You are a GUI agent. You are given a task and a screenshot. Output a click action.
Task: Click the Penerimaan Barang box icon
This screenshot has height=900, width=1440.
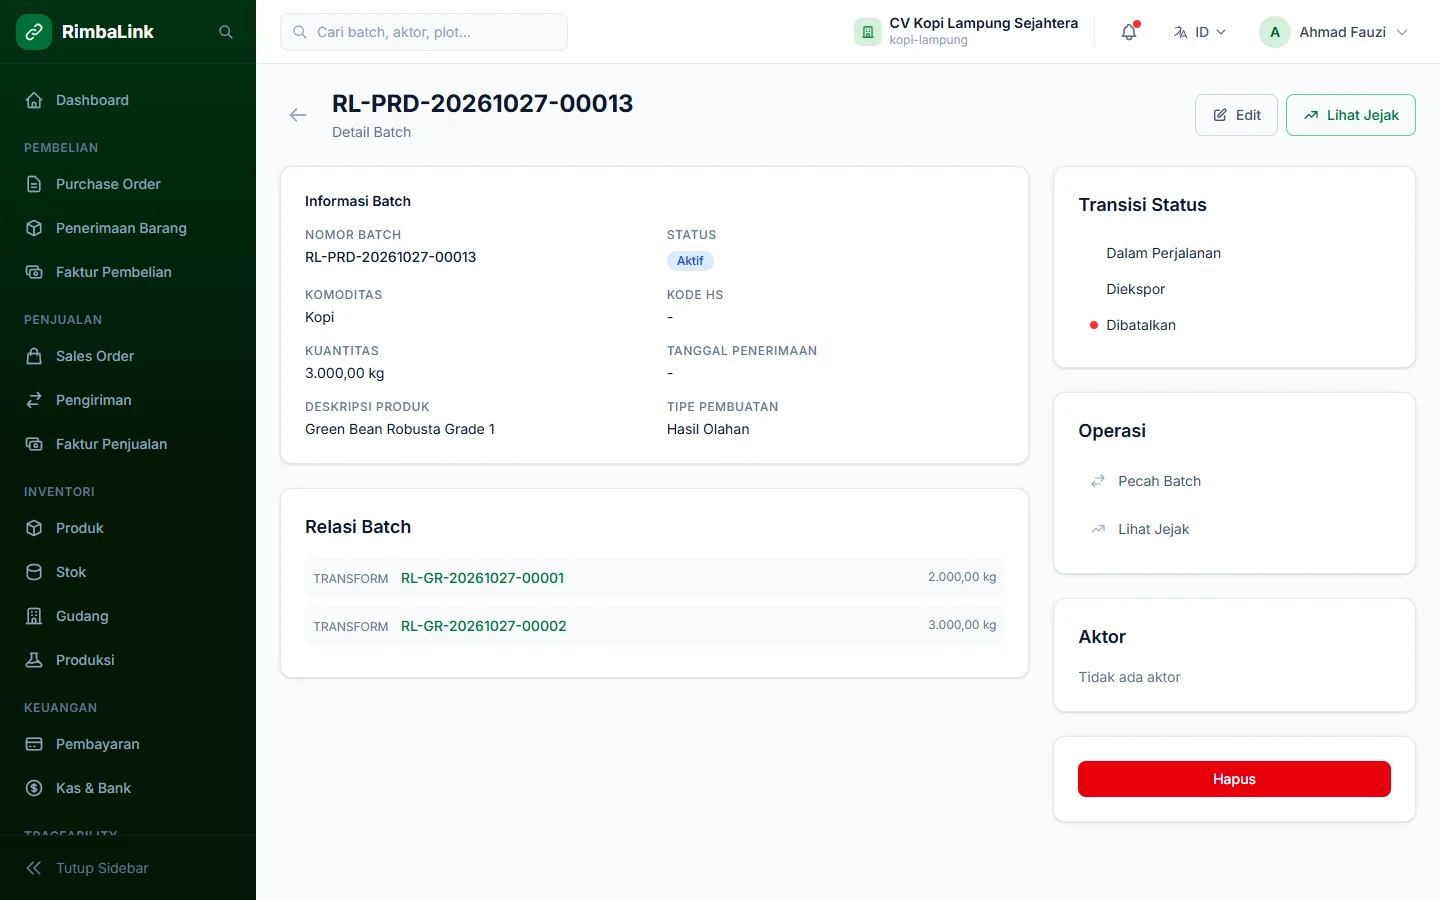[34, 228]
